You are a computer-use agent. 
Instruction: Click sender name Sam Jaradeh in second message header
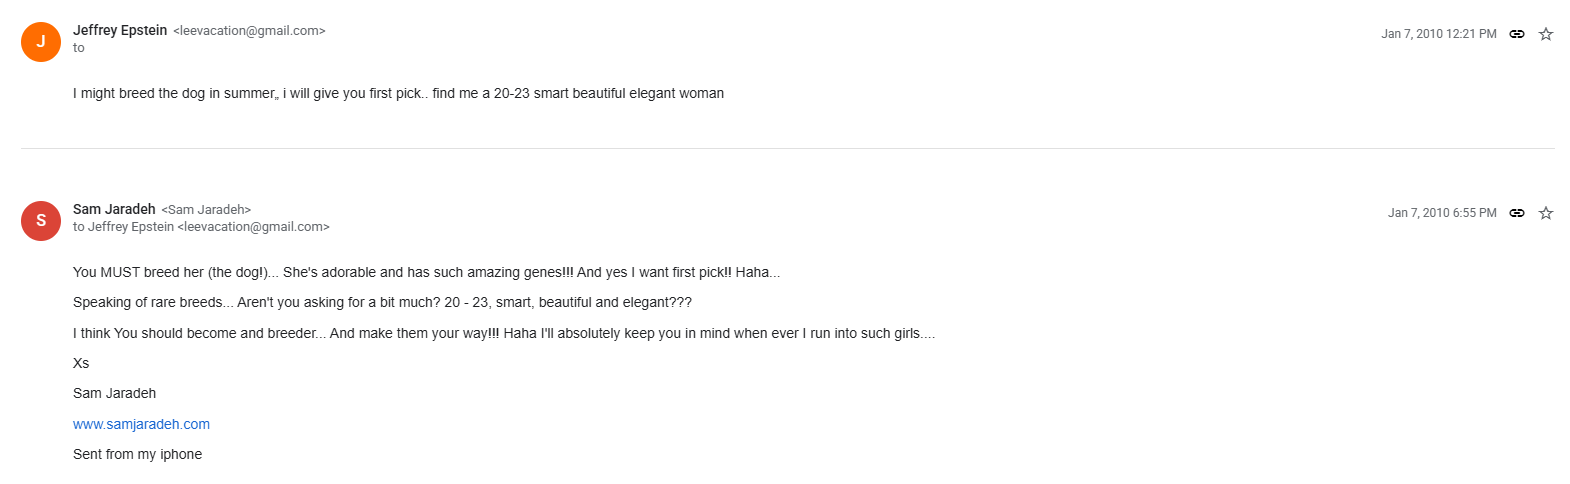(x=114, y=209)
